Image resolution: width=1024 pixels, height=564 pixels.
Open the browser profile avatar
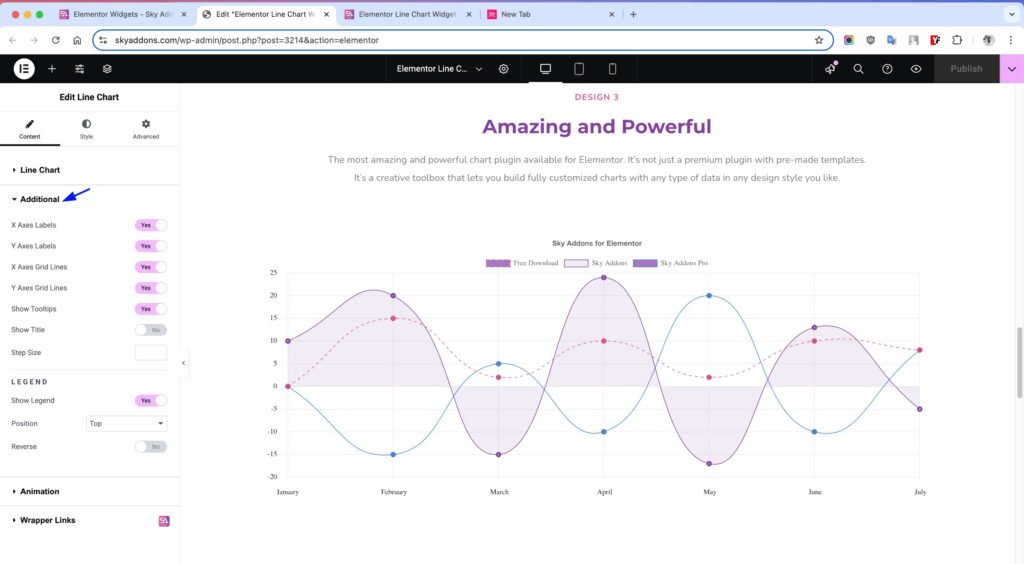[x=988, y=40]
